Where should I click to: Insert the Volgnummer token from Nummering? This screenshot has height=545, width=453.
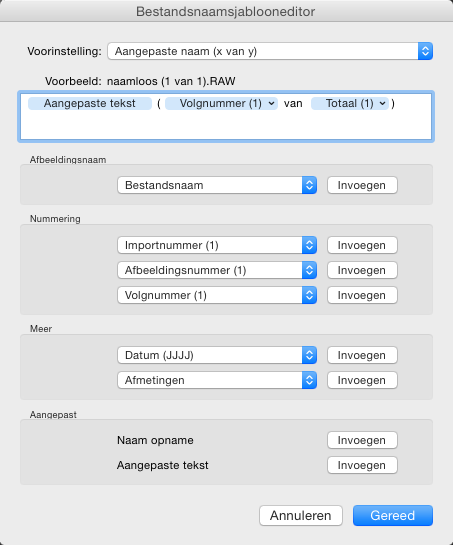coord(362,295)
